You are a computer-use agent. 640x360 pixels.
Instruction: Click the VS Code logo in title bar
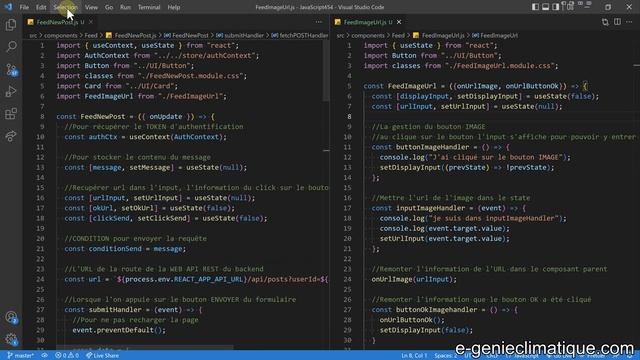point(9,7)
